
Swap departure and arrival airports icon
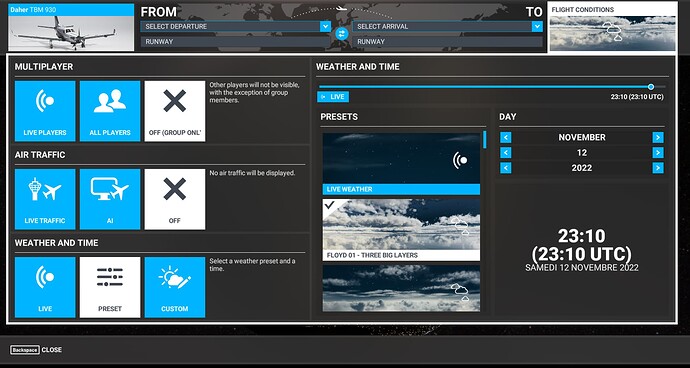(x=341, y=33)
